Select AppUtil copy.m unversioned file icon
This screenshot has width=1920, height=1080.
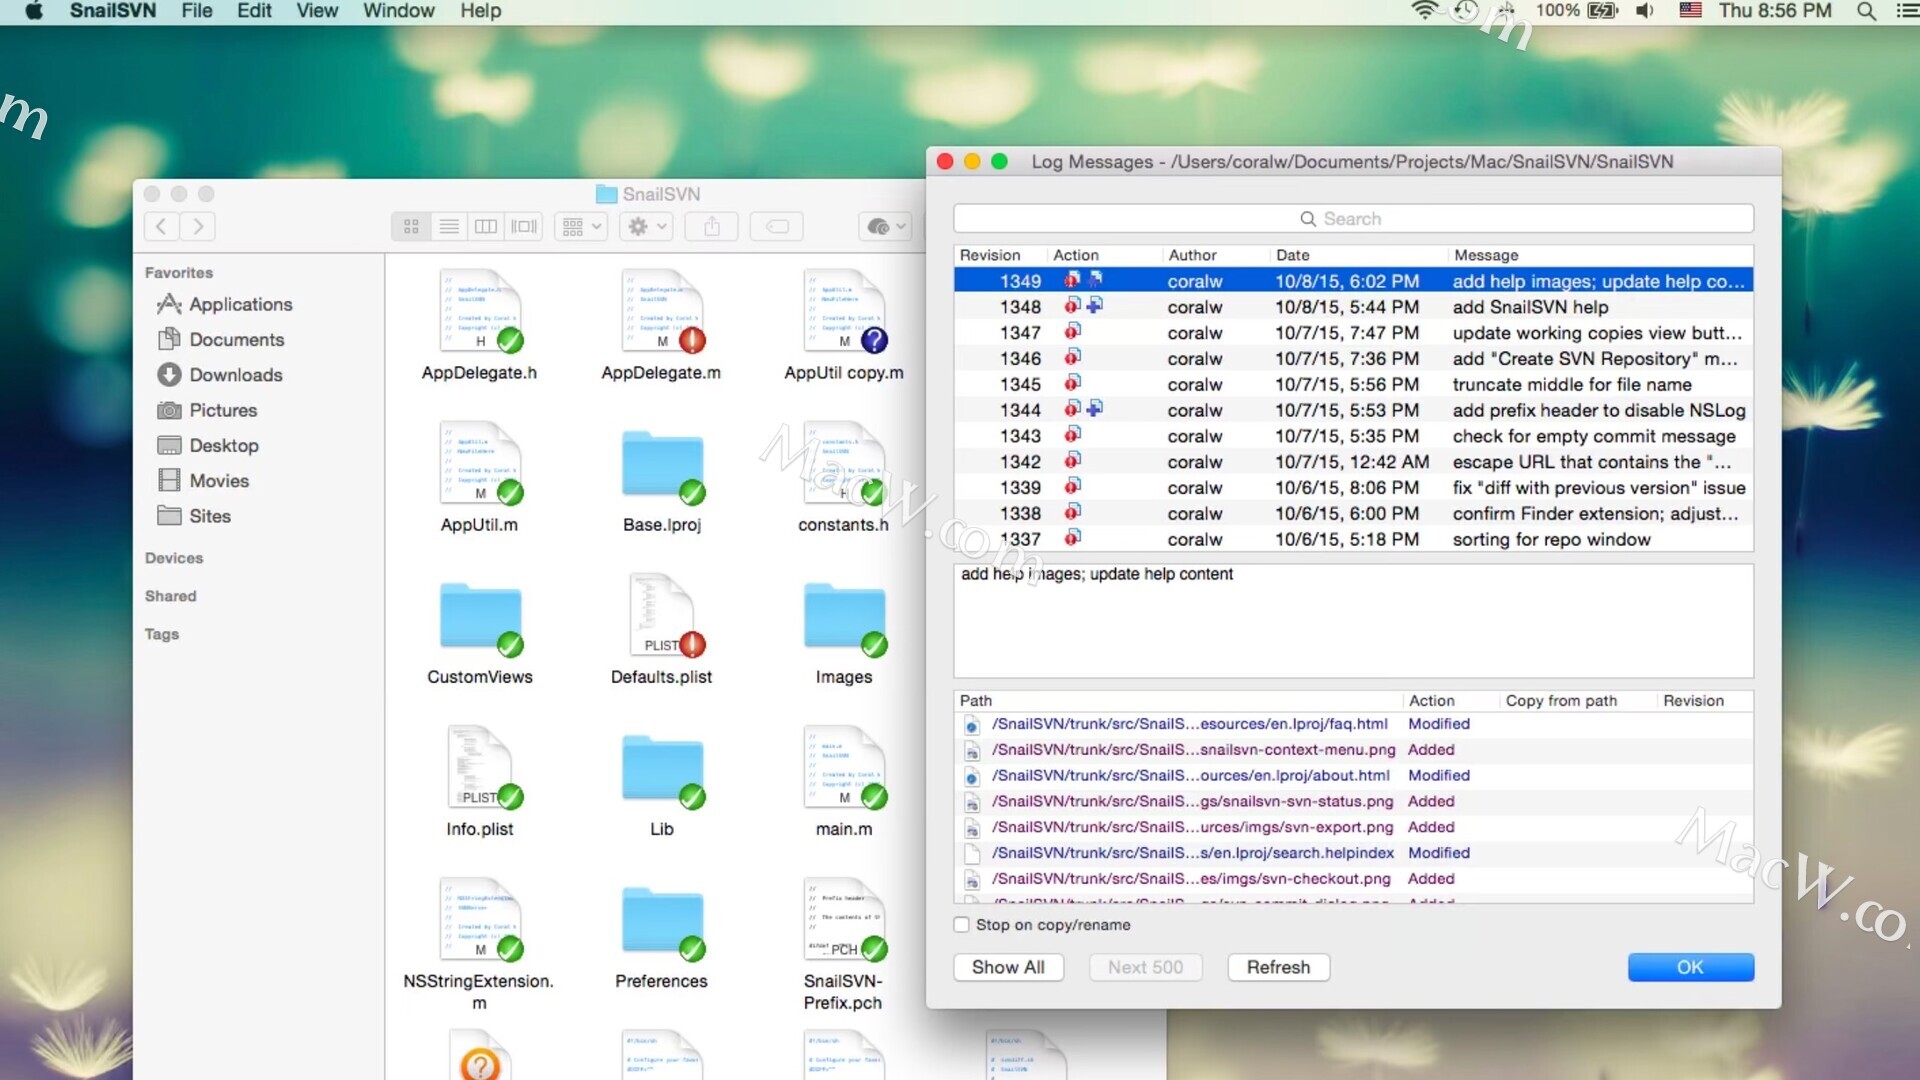[x=844, y=311]
